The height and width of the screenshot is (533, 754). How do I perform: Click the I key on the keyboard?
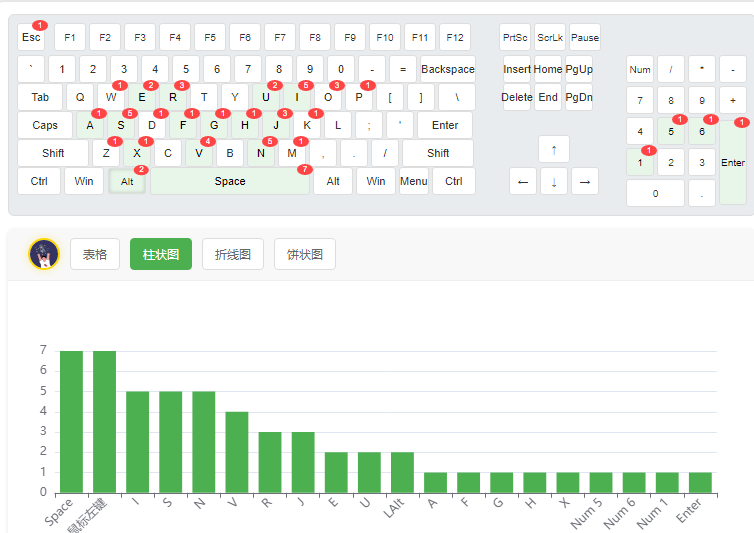[297, 97]
